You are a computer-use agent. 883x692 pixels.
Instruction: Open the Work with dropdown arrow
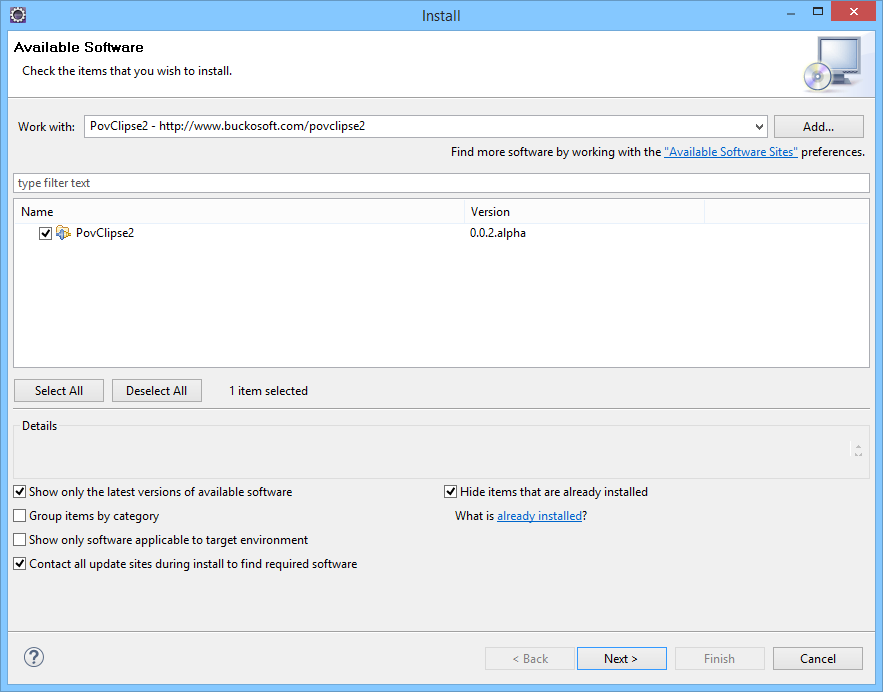(x=759, y=127)
